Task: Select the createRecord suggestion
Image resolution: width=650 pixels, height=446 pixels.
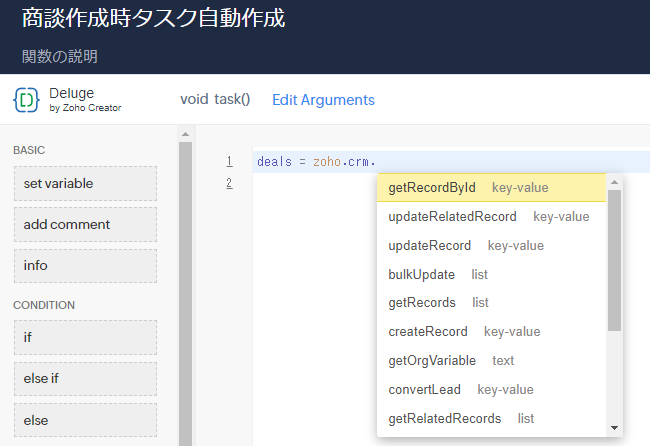Action: 491,332
